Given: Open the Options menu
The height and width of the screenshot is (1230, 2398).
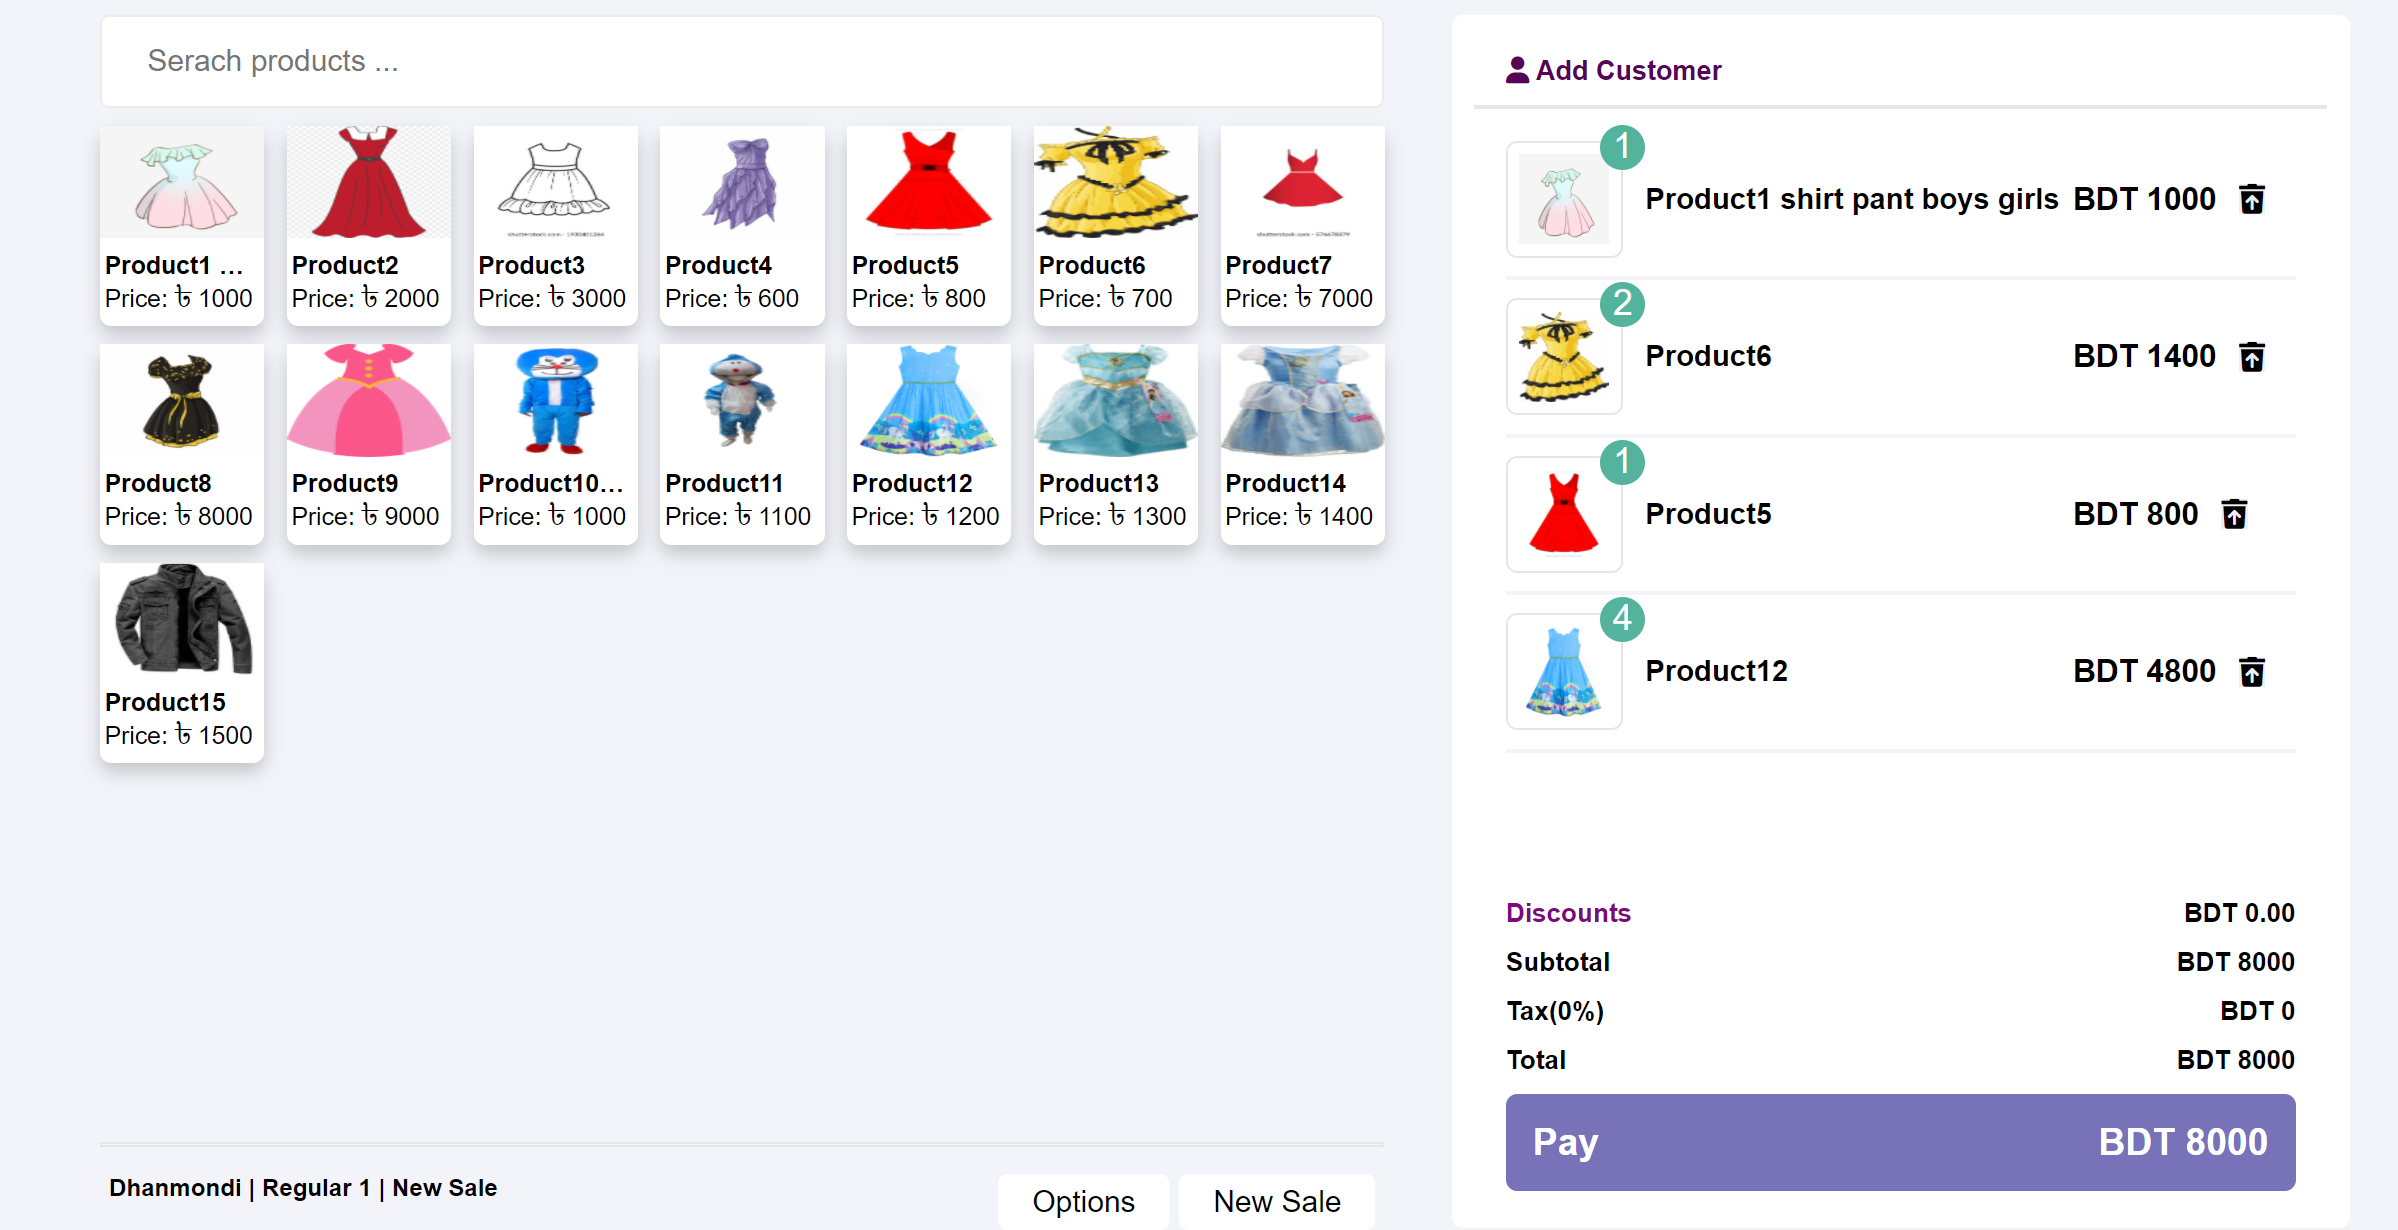Looking at the screenshot, I should click(x=1082, y=1201).
